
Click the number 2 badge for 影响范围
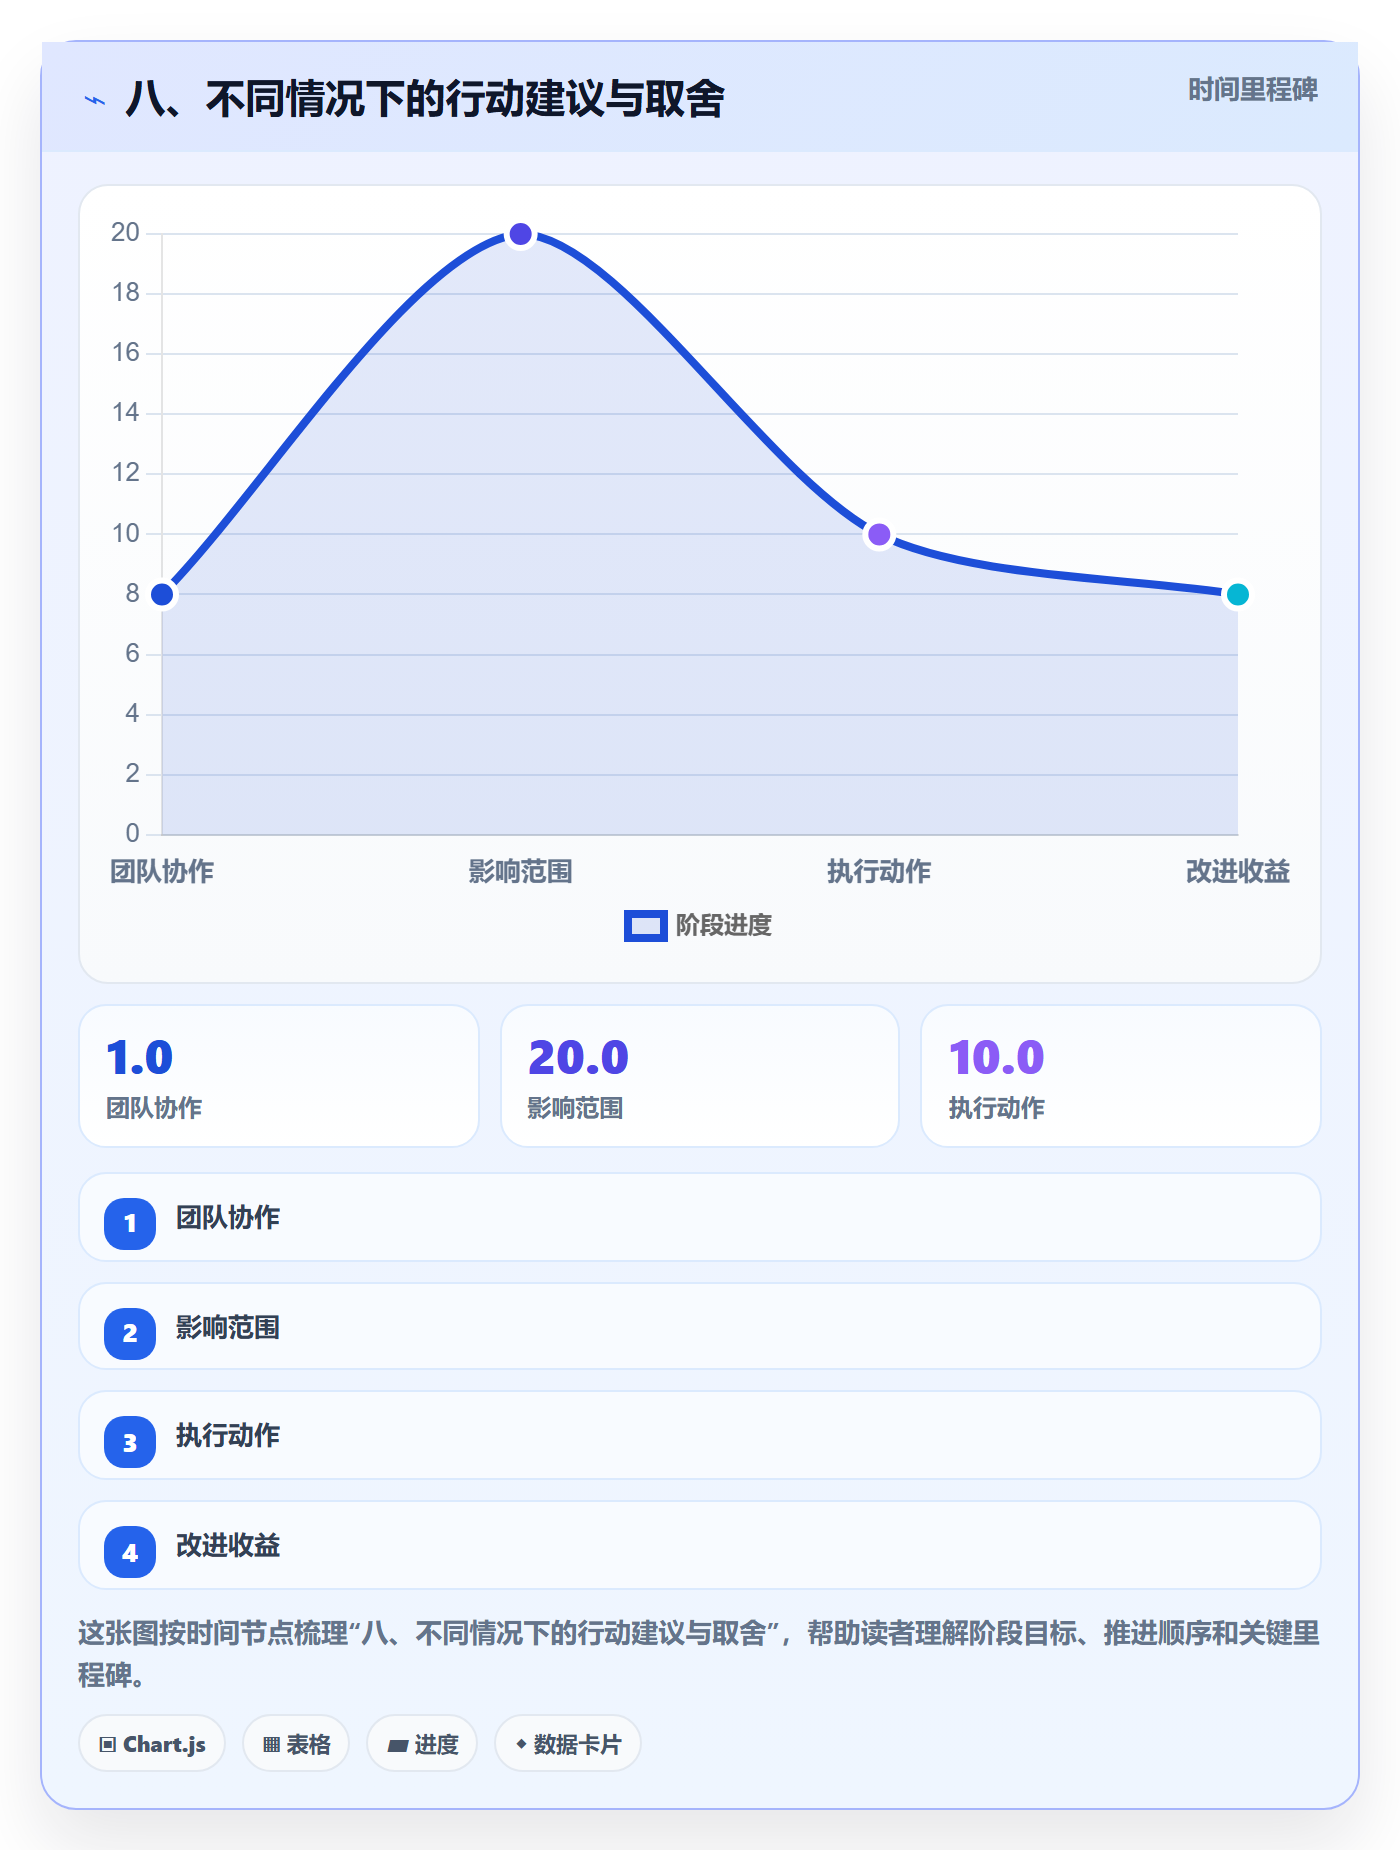click(x=130, y=1333)
